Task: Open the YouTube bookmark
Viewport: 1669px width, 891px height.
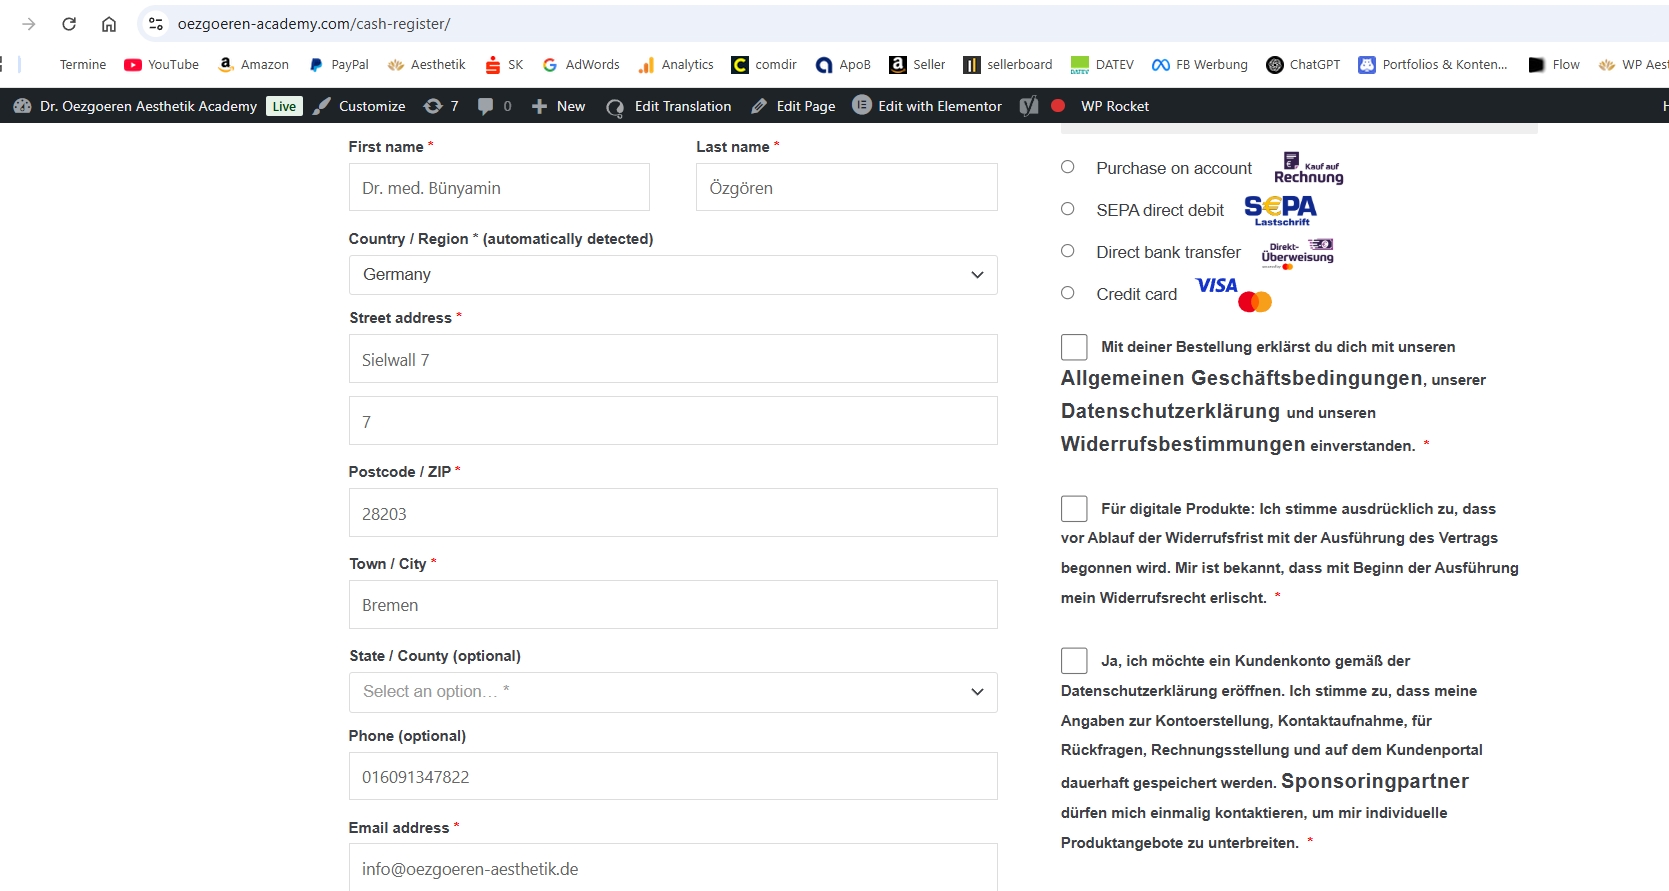Action: click(x=162, y=64)
